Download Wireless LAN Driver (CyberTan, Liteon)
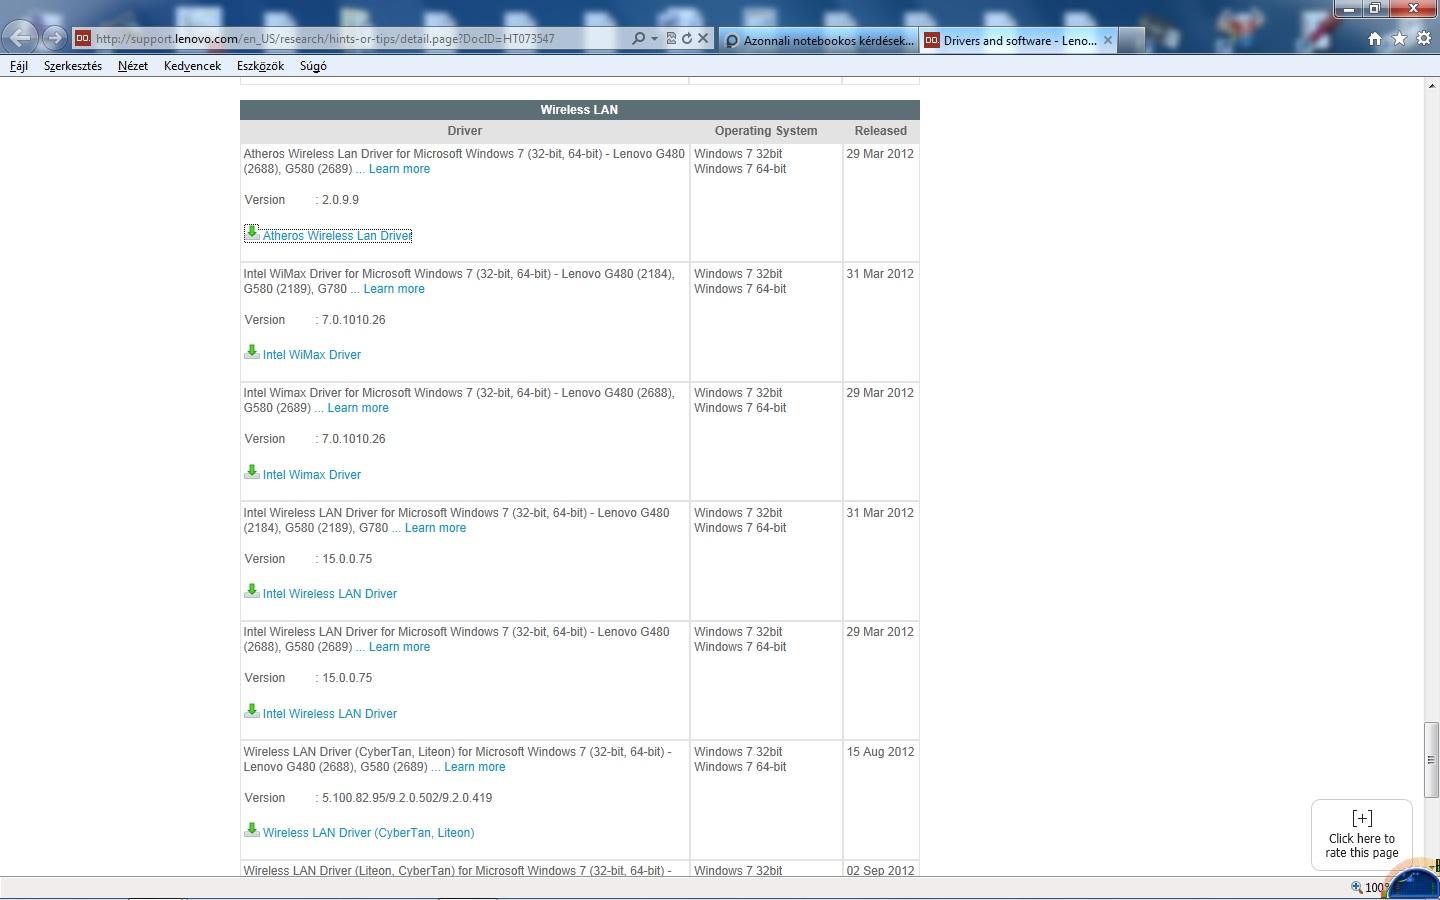1440x900 pixels. pos(368,833)
